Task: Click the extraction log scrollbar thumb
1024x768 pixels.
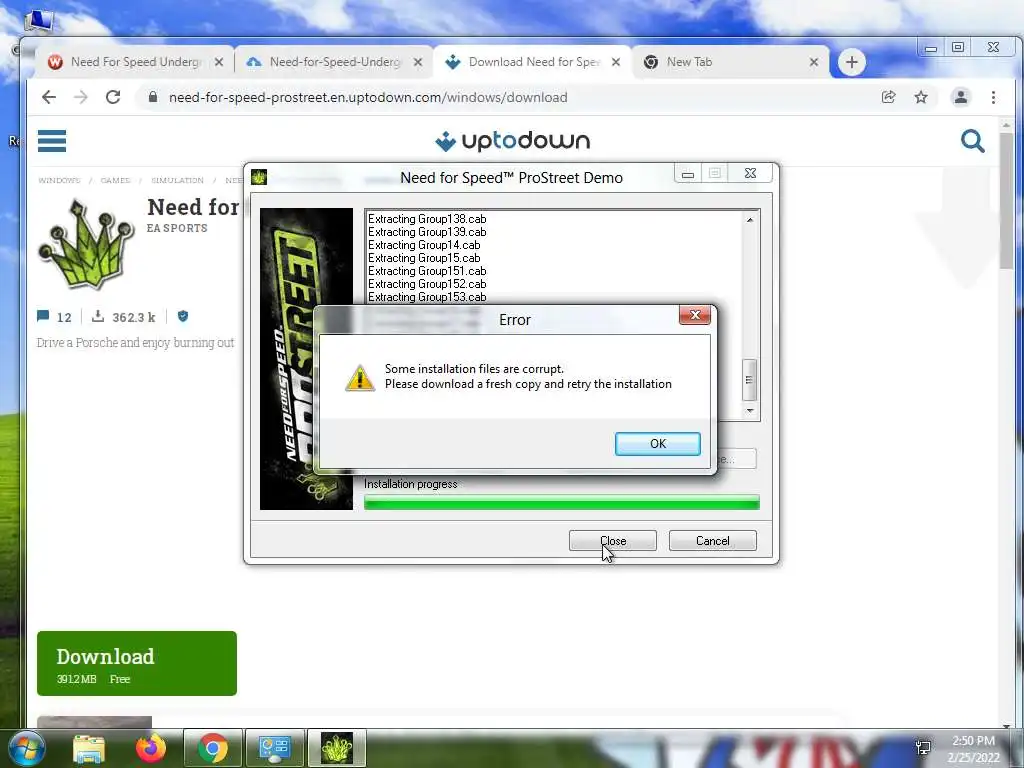Action: point(750,379)
